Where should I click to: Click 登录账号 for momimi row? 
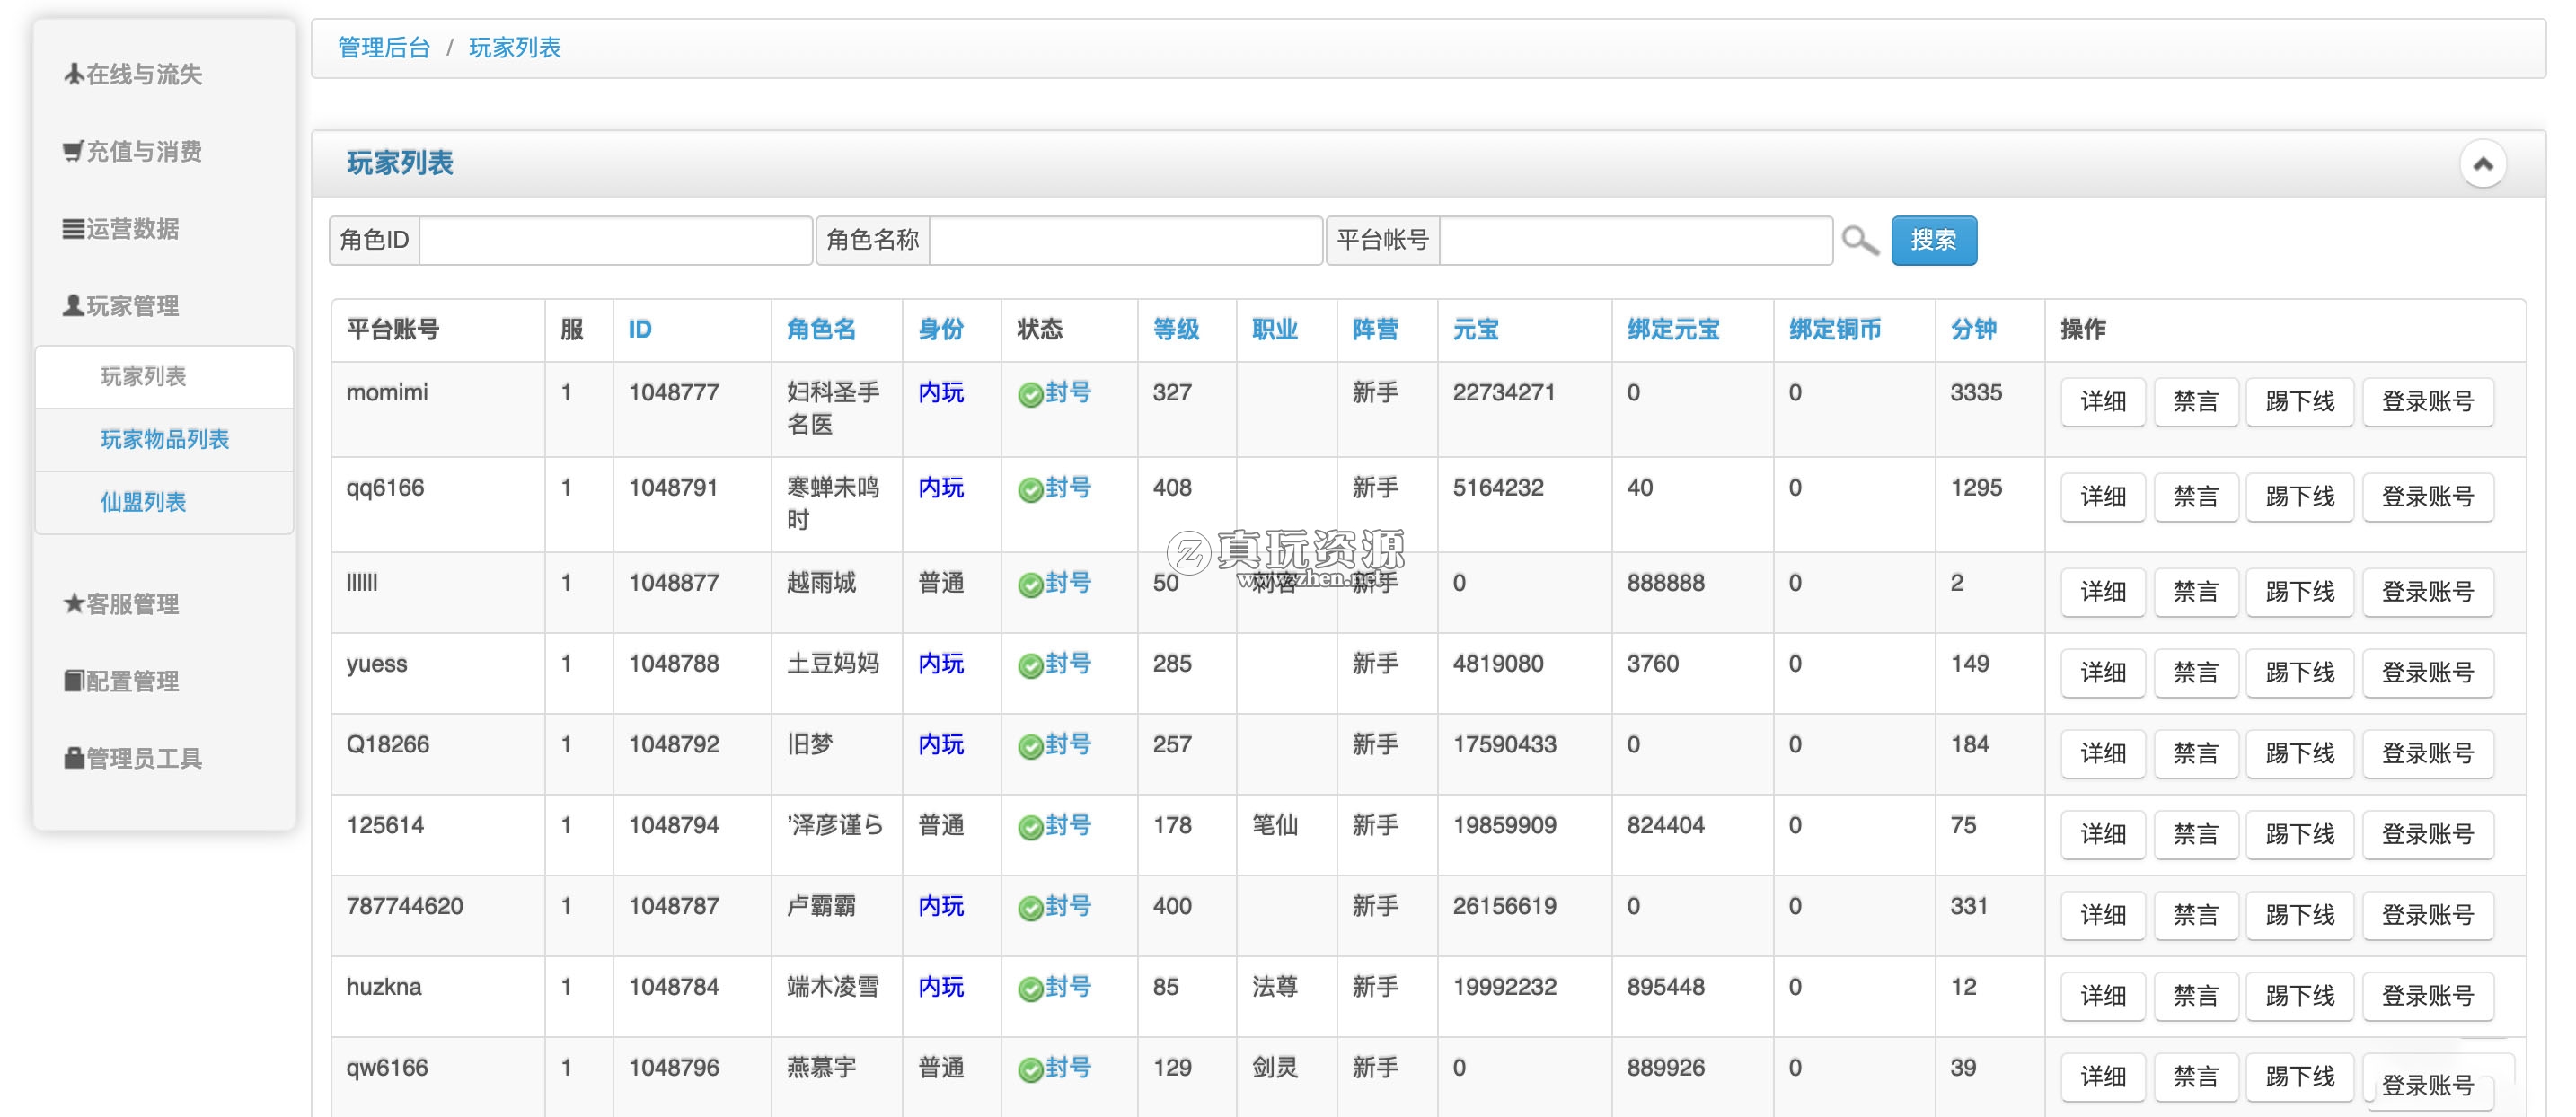pos(2428,401)
